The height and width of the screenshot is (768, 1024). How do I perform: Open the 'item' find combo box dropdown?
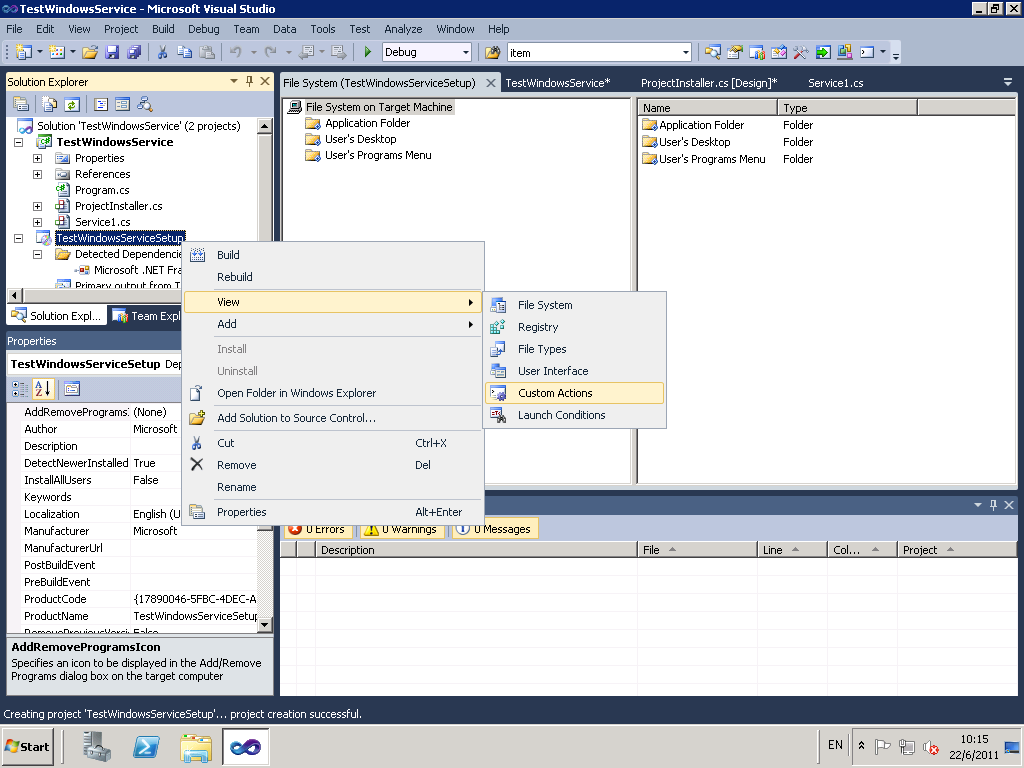686,53
